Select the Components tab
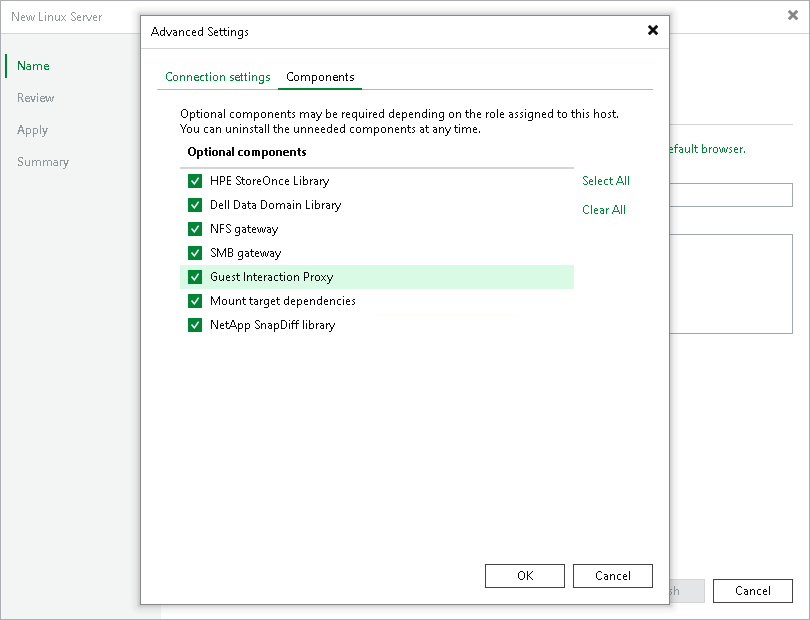 point(320,76)
